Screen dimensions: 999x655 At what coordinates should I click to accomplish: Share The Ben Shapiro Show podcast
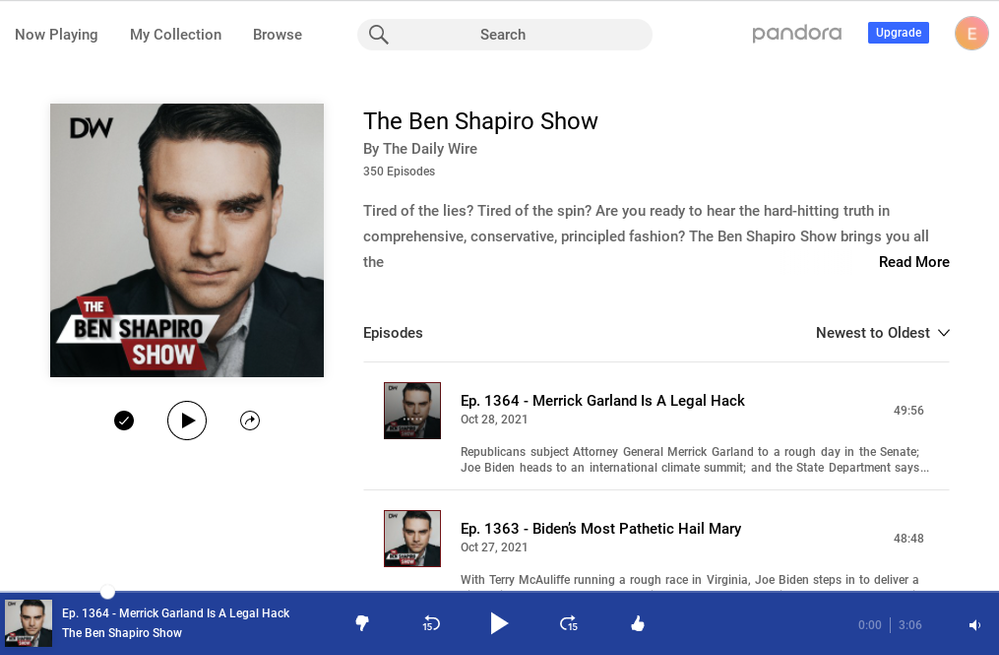[250, 421]
